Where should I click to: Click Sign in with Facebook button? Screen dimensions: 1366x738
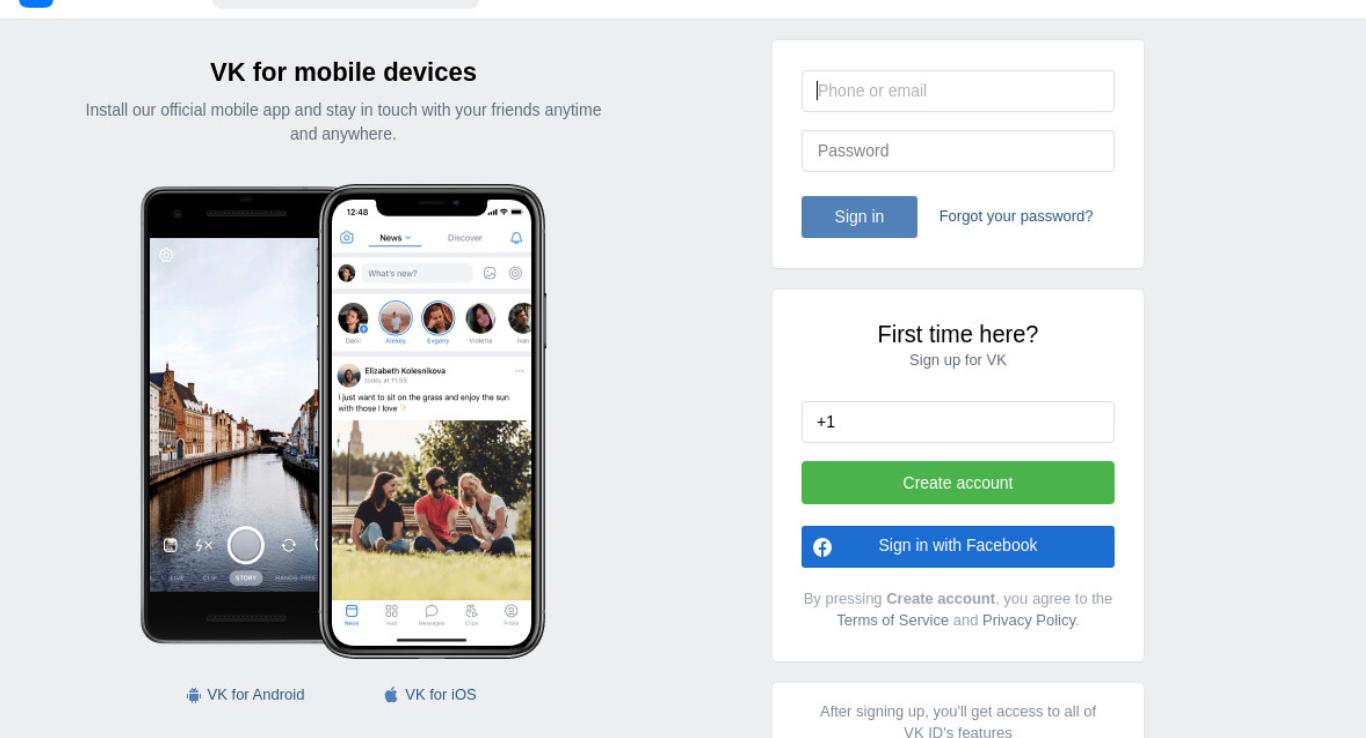click(x=957, y=547)
